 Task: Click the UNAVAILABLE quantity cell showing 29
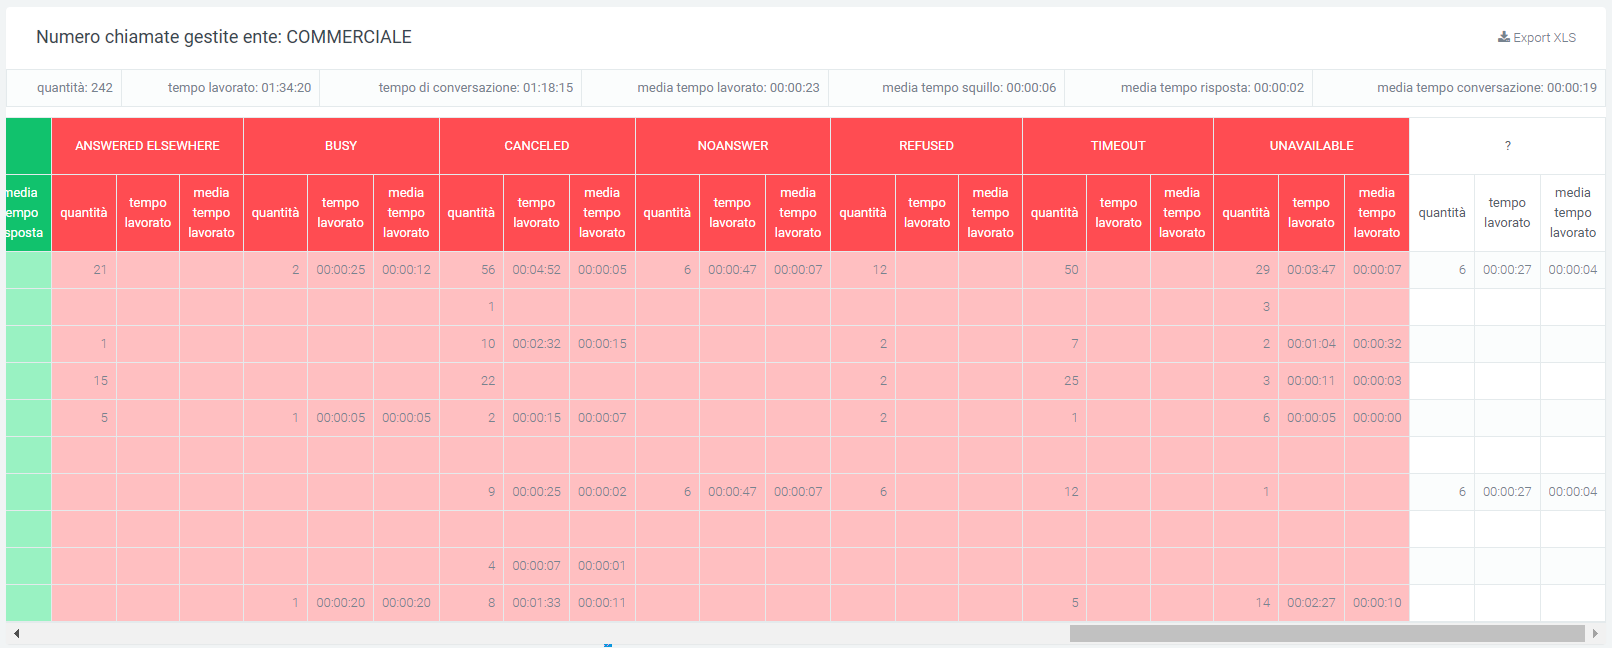pyautogui.click(x=1246, y=270)
